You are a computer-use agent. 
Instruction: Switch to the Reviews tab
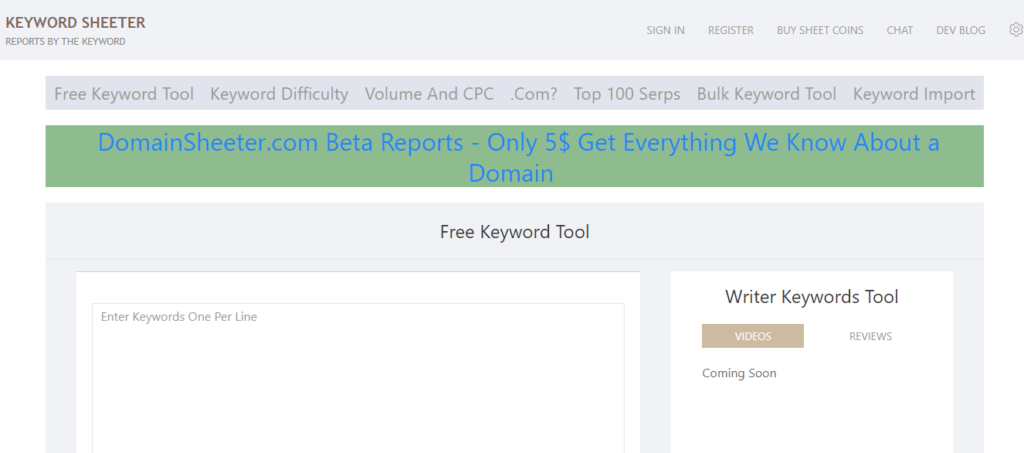tap(871, 336)
